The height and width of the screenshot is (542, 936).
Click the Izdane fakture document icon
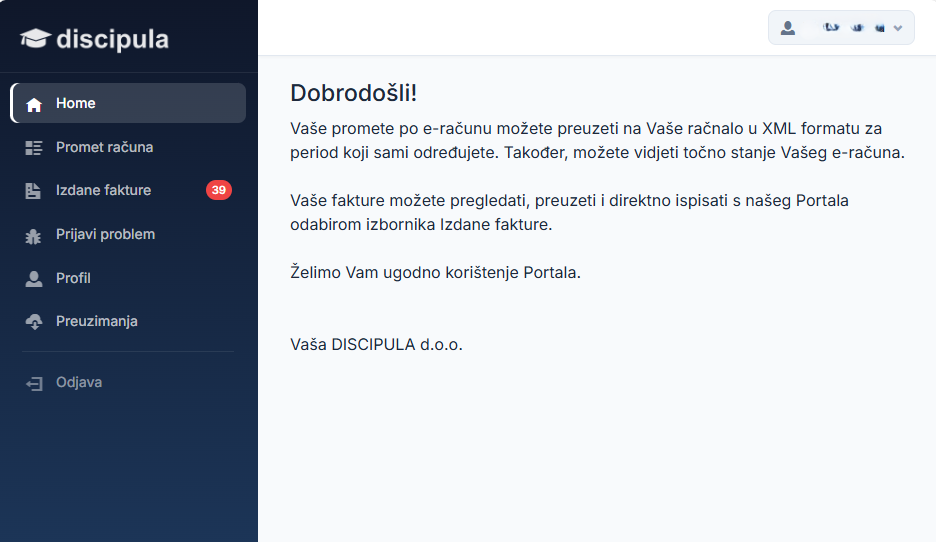coord(33,191)
